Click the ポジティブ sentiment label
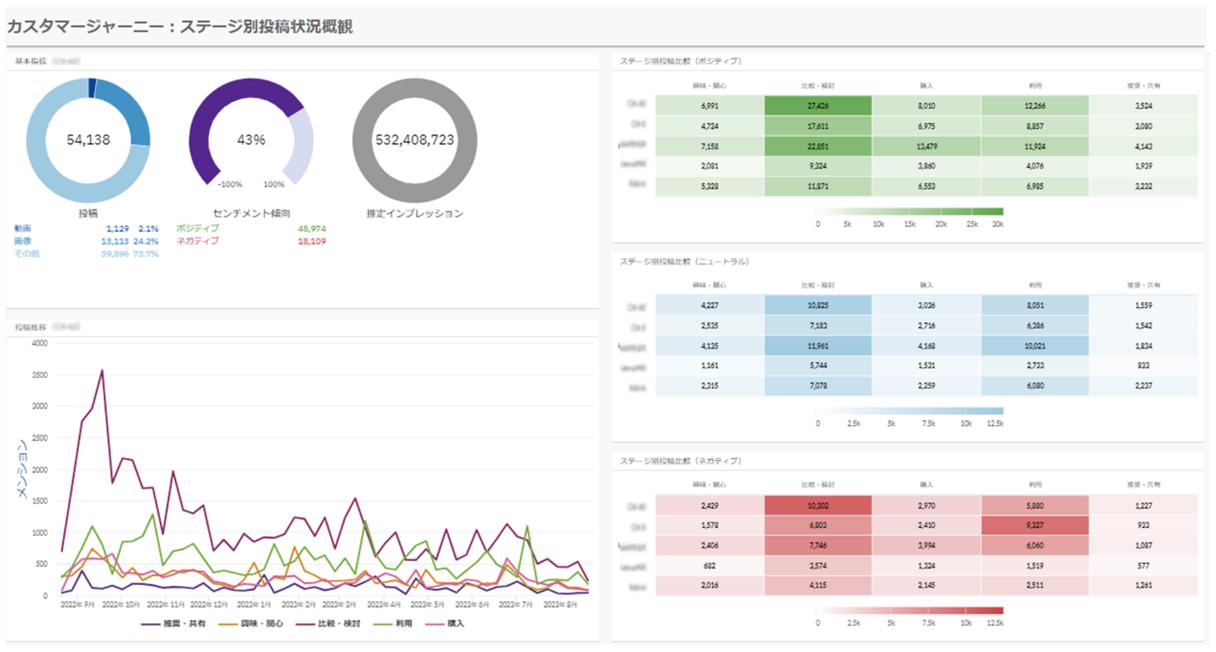Viewport: 1216px width, 652px height. 197,229
